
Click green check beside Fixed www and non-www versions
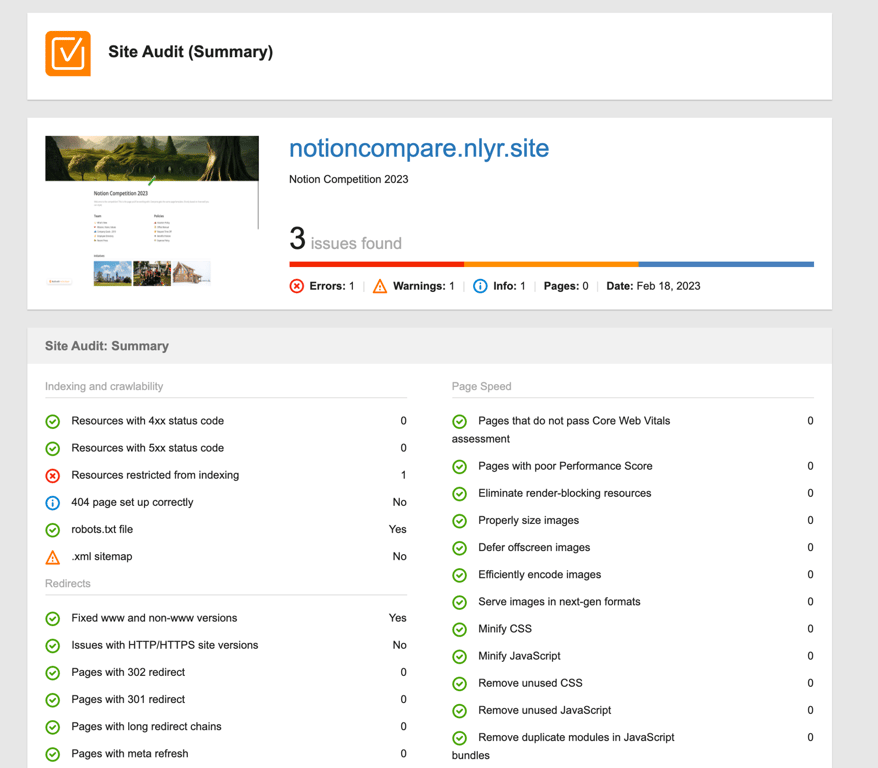tap(53, 619)
